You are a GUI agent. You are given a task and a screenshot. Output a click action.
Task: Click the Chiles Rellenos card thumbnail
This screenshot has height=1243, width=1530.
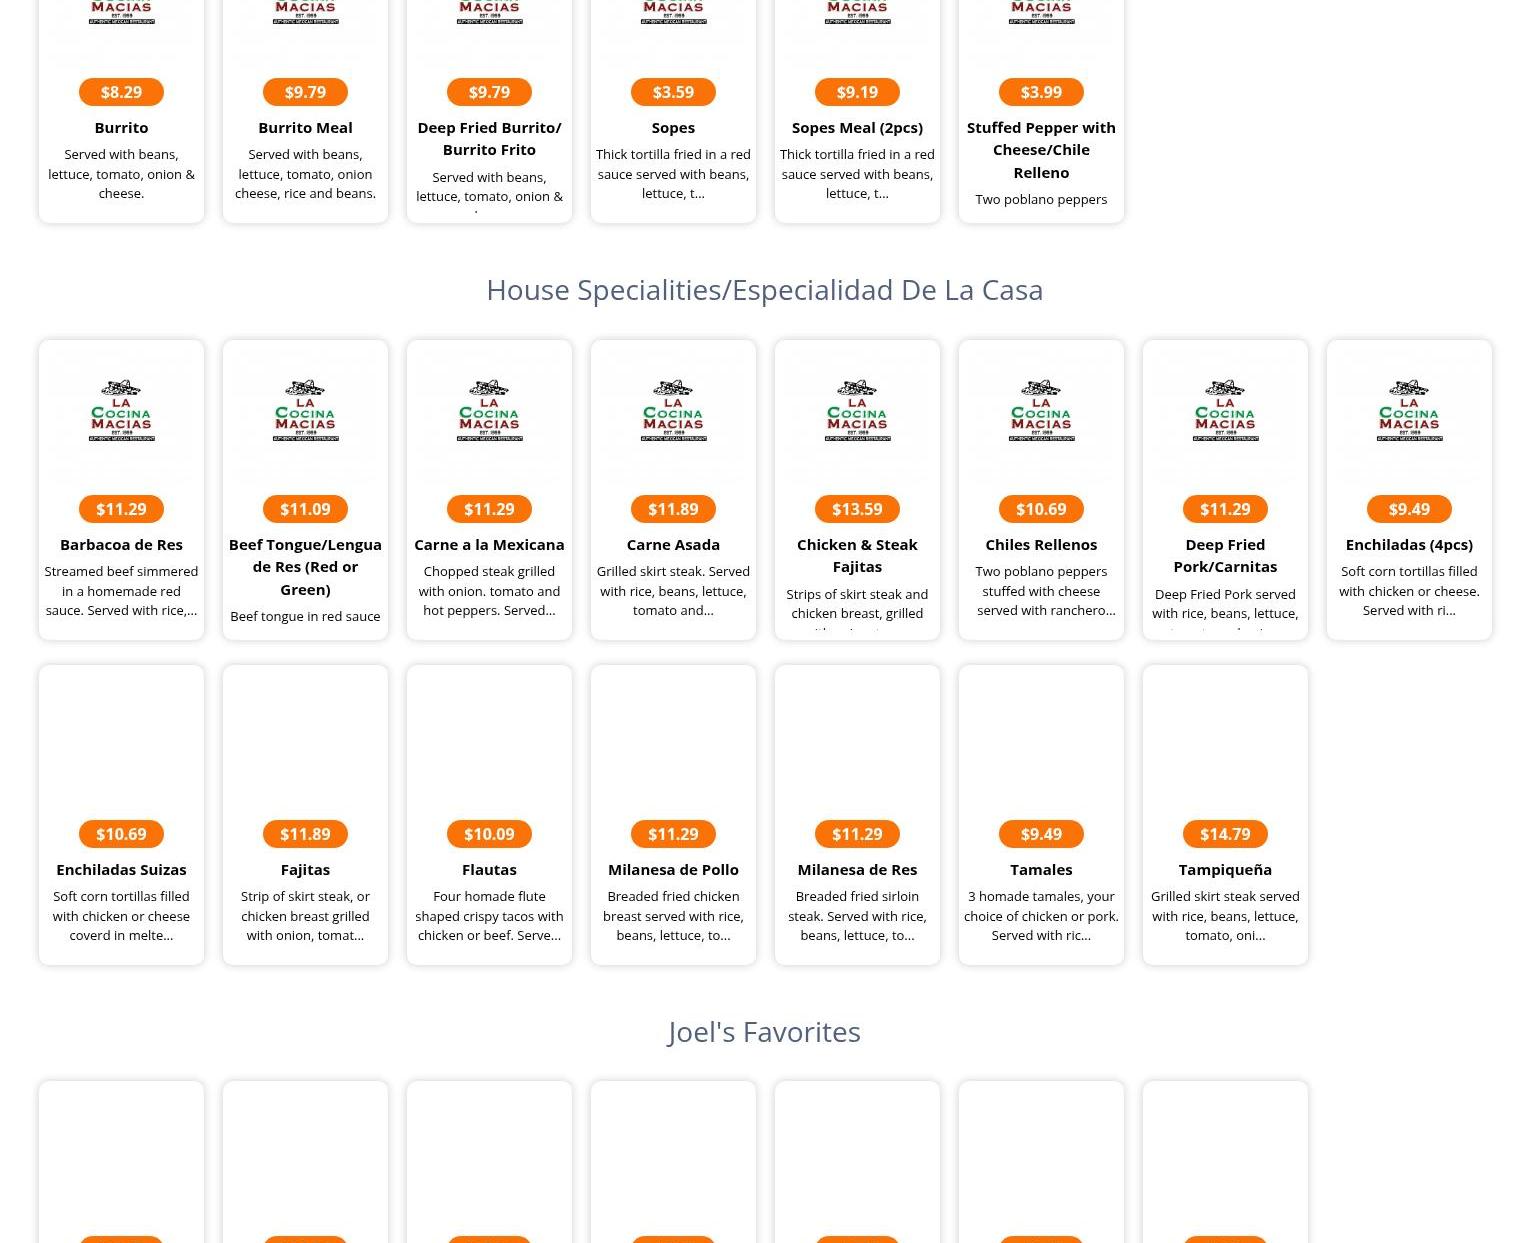coord(1041,411)
